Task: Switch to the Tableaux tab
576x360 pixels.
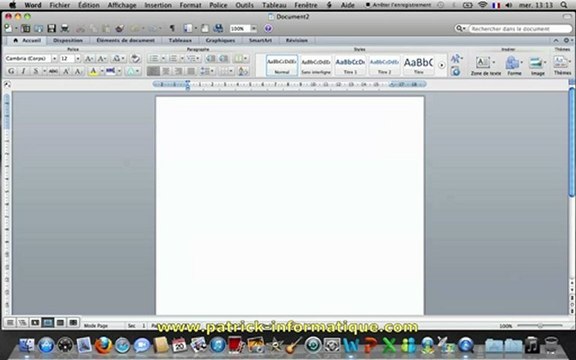Action: (180, 40)
